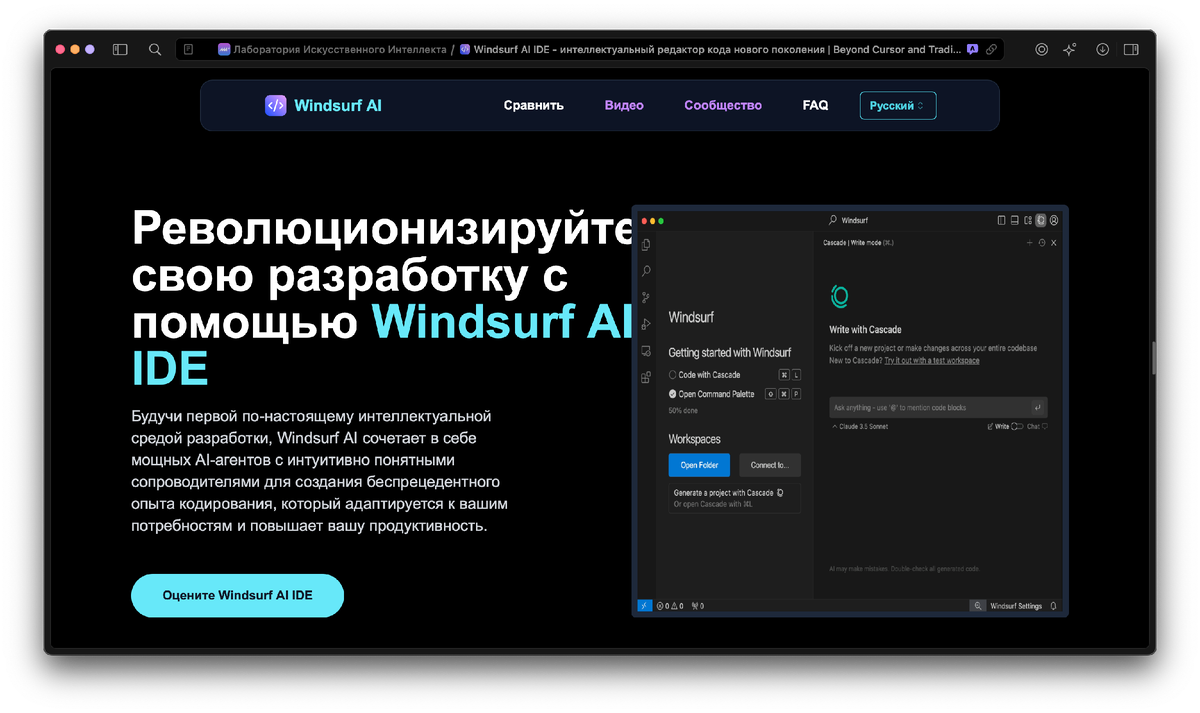Image resolution: width=1200 pixels, height=713 pixels.
Task: Click the blue remote icon in IDE status bar
Action: [645, 606]
